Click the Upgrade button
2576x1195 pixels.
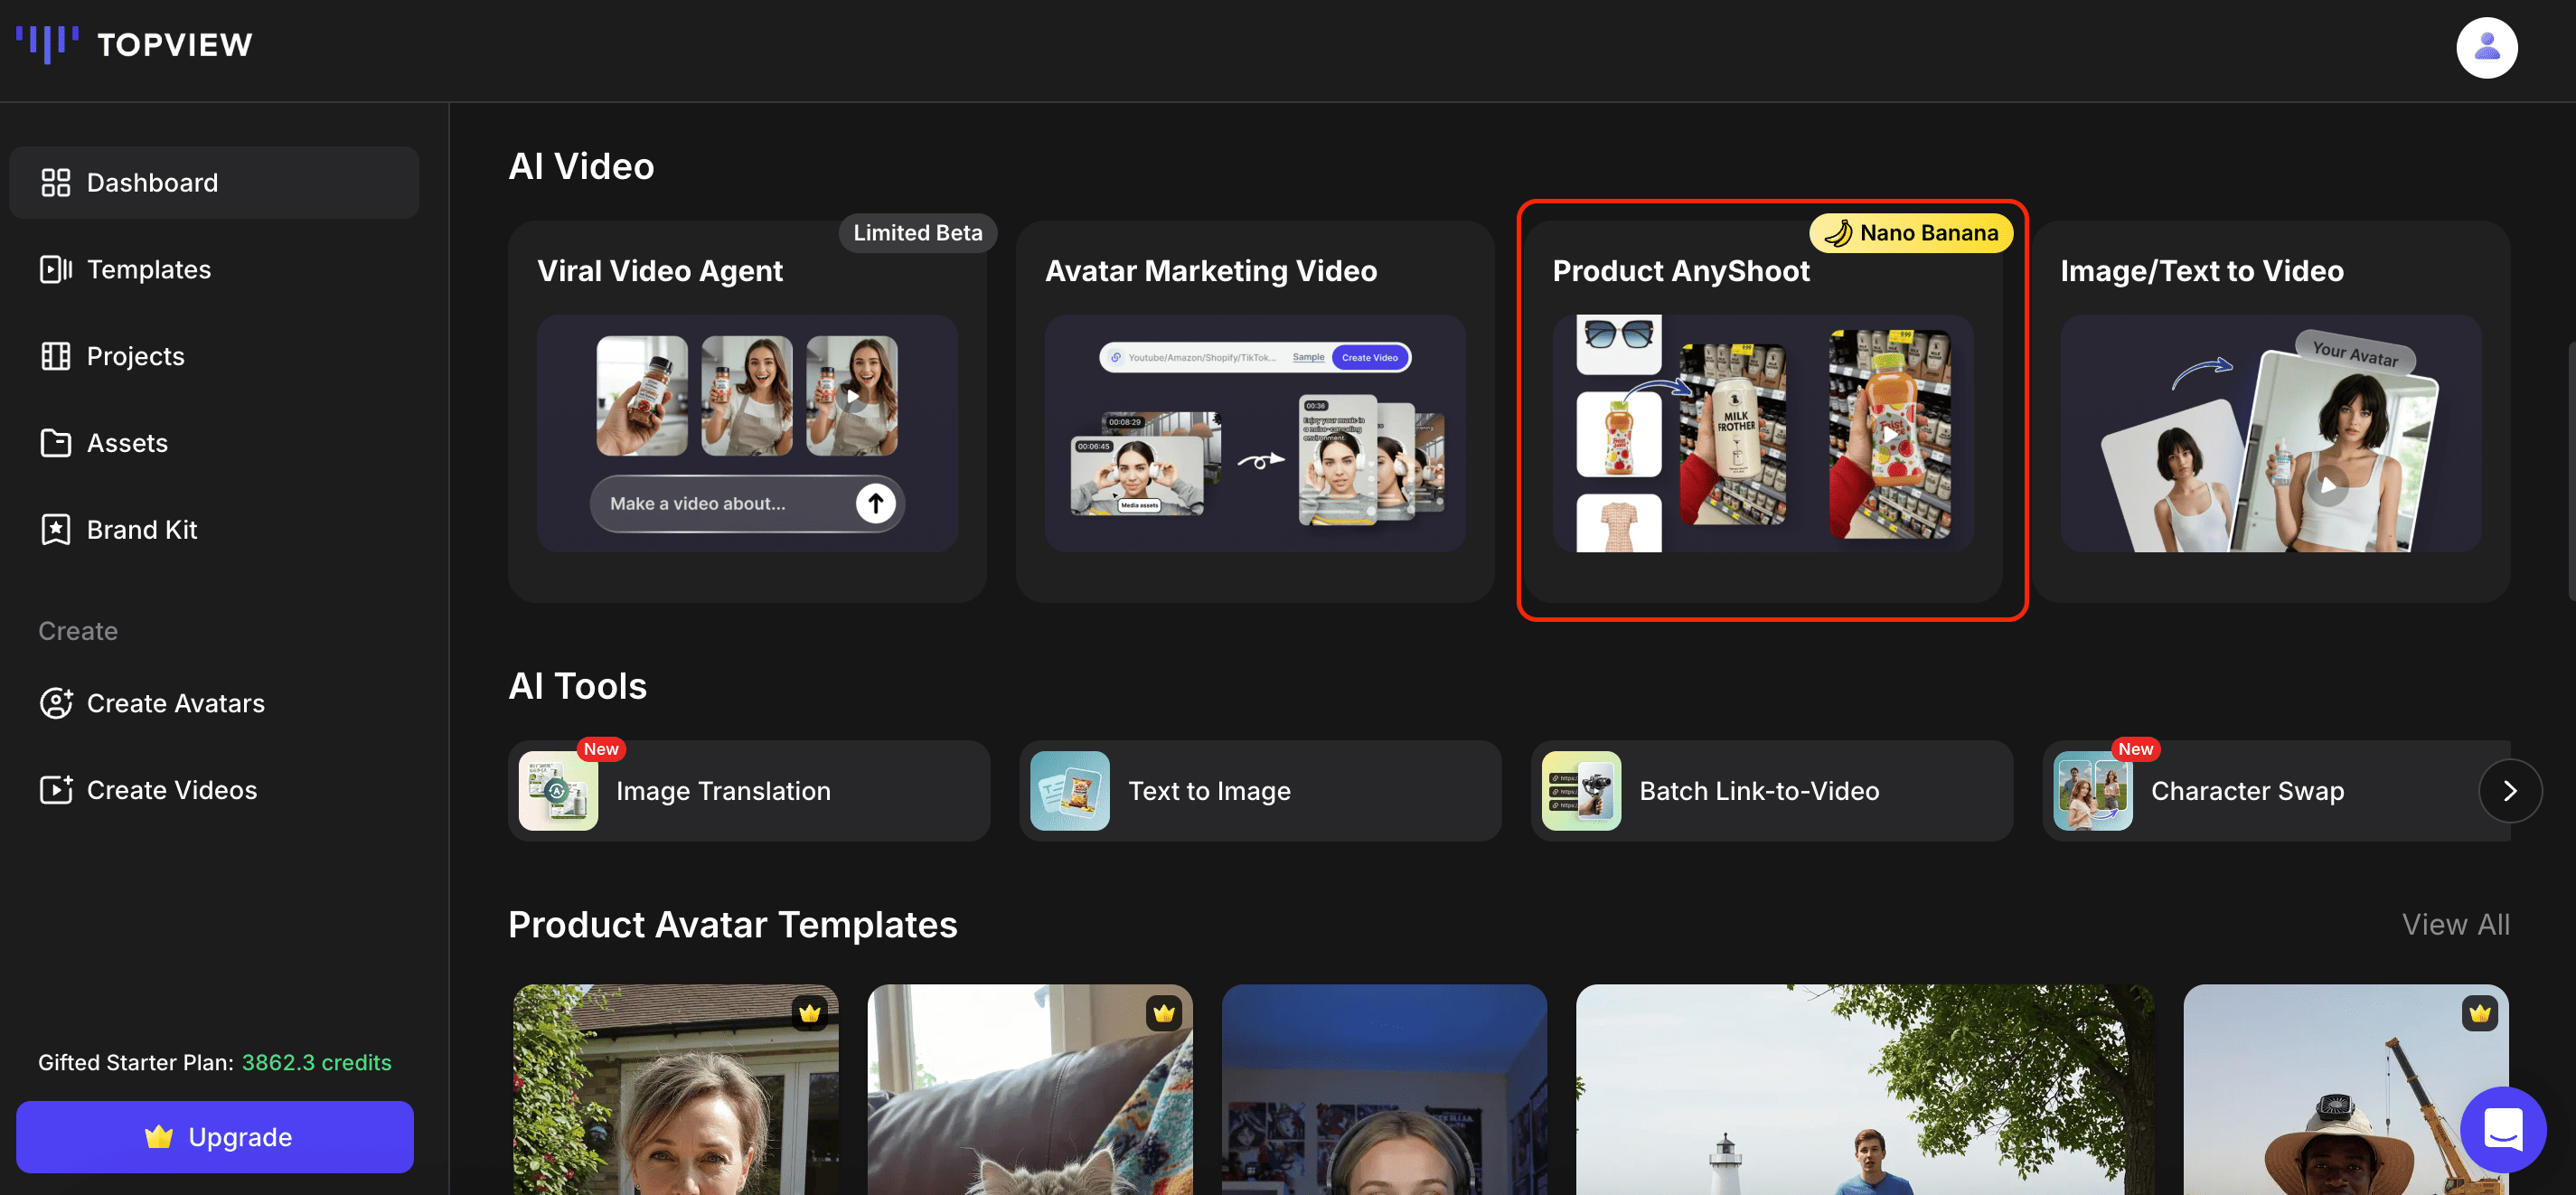214,1136
